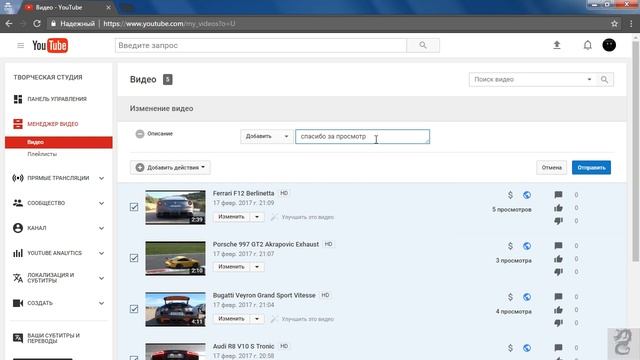Image resolution: width=640 pixels, height=360 pixels.
Task: Click monetization dollar icon for Porsche 997 GT2
Action: coord(510,246)
